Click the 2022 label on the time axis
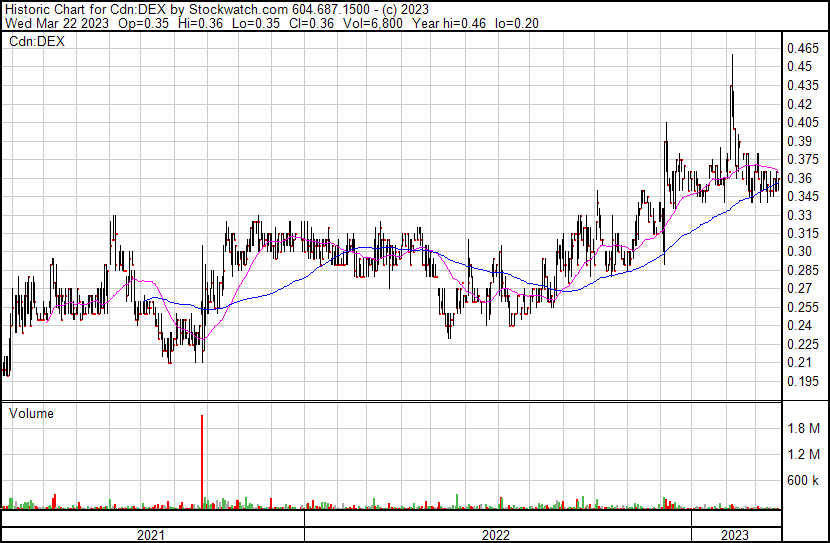830x543 pixels. 496,535
